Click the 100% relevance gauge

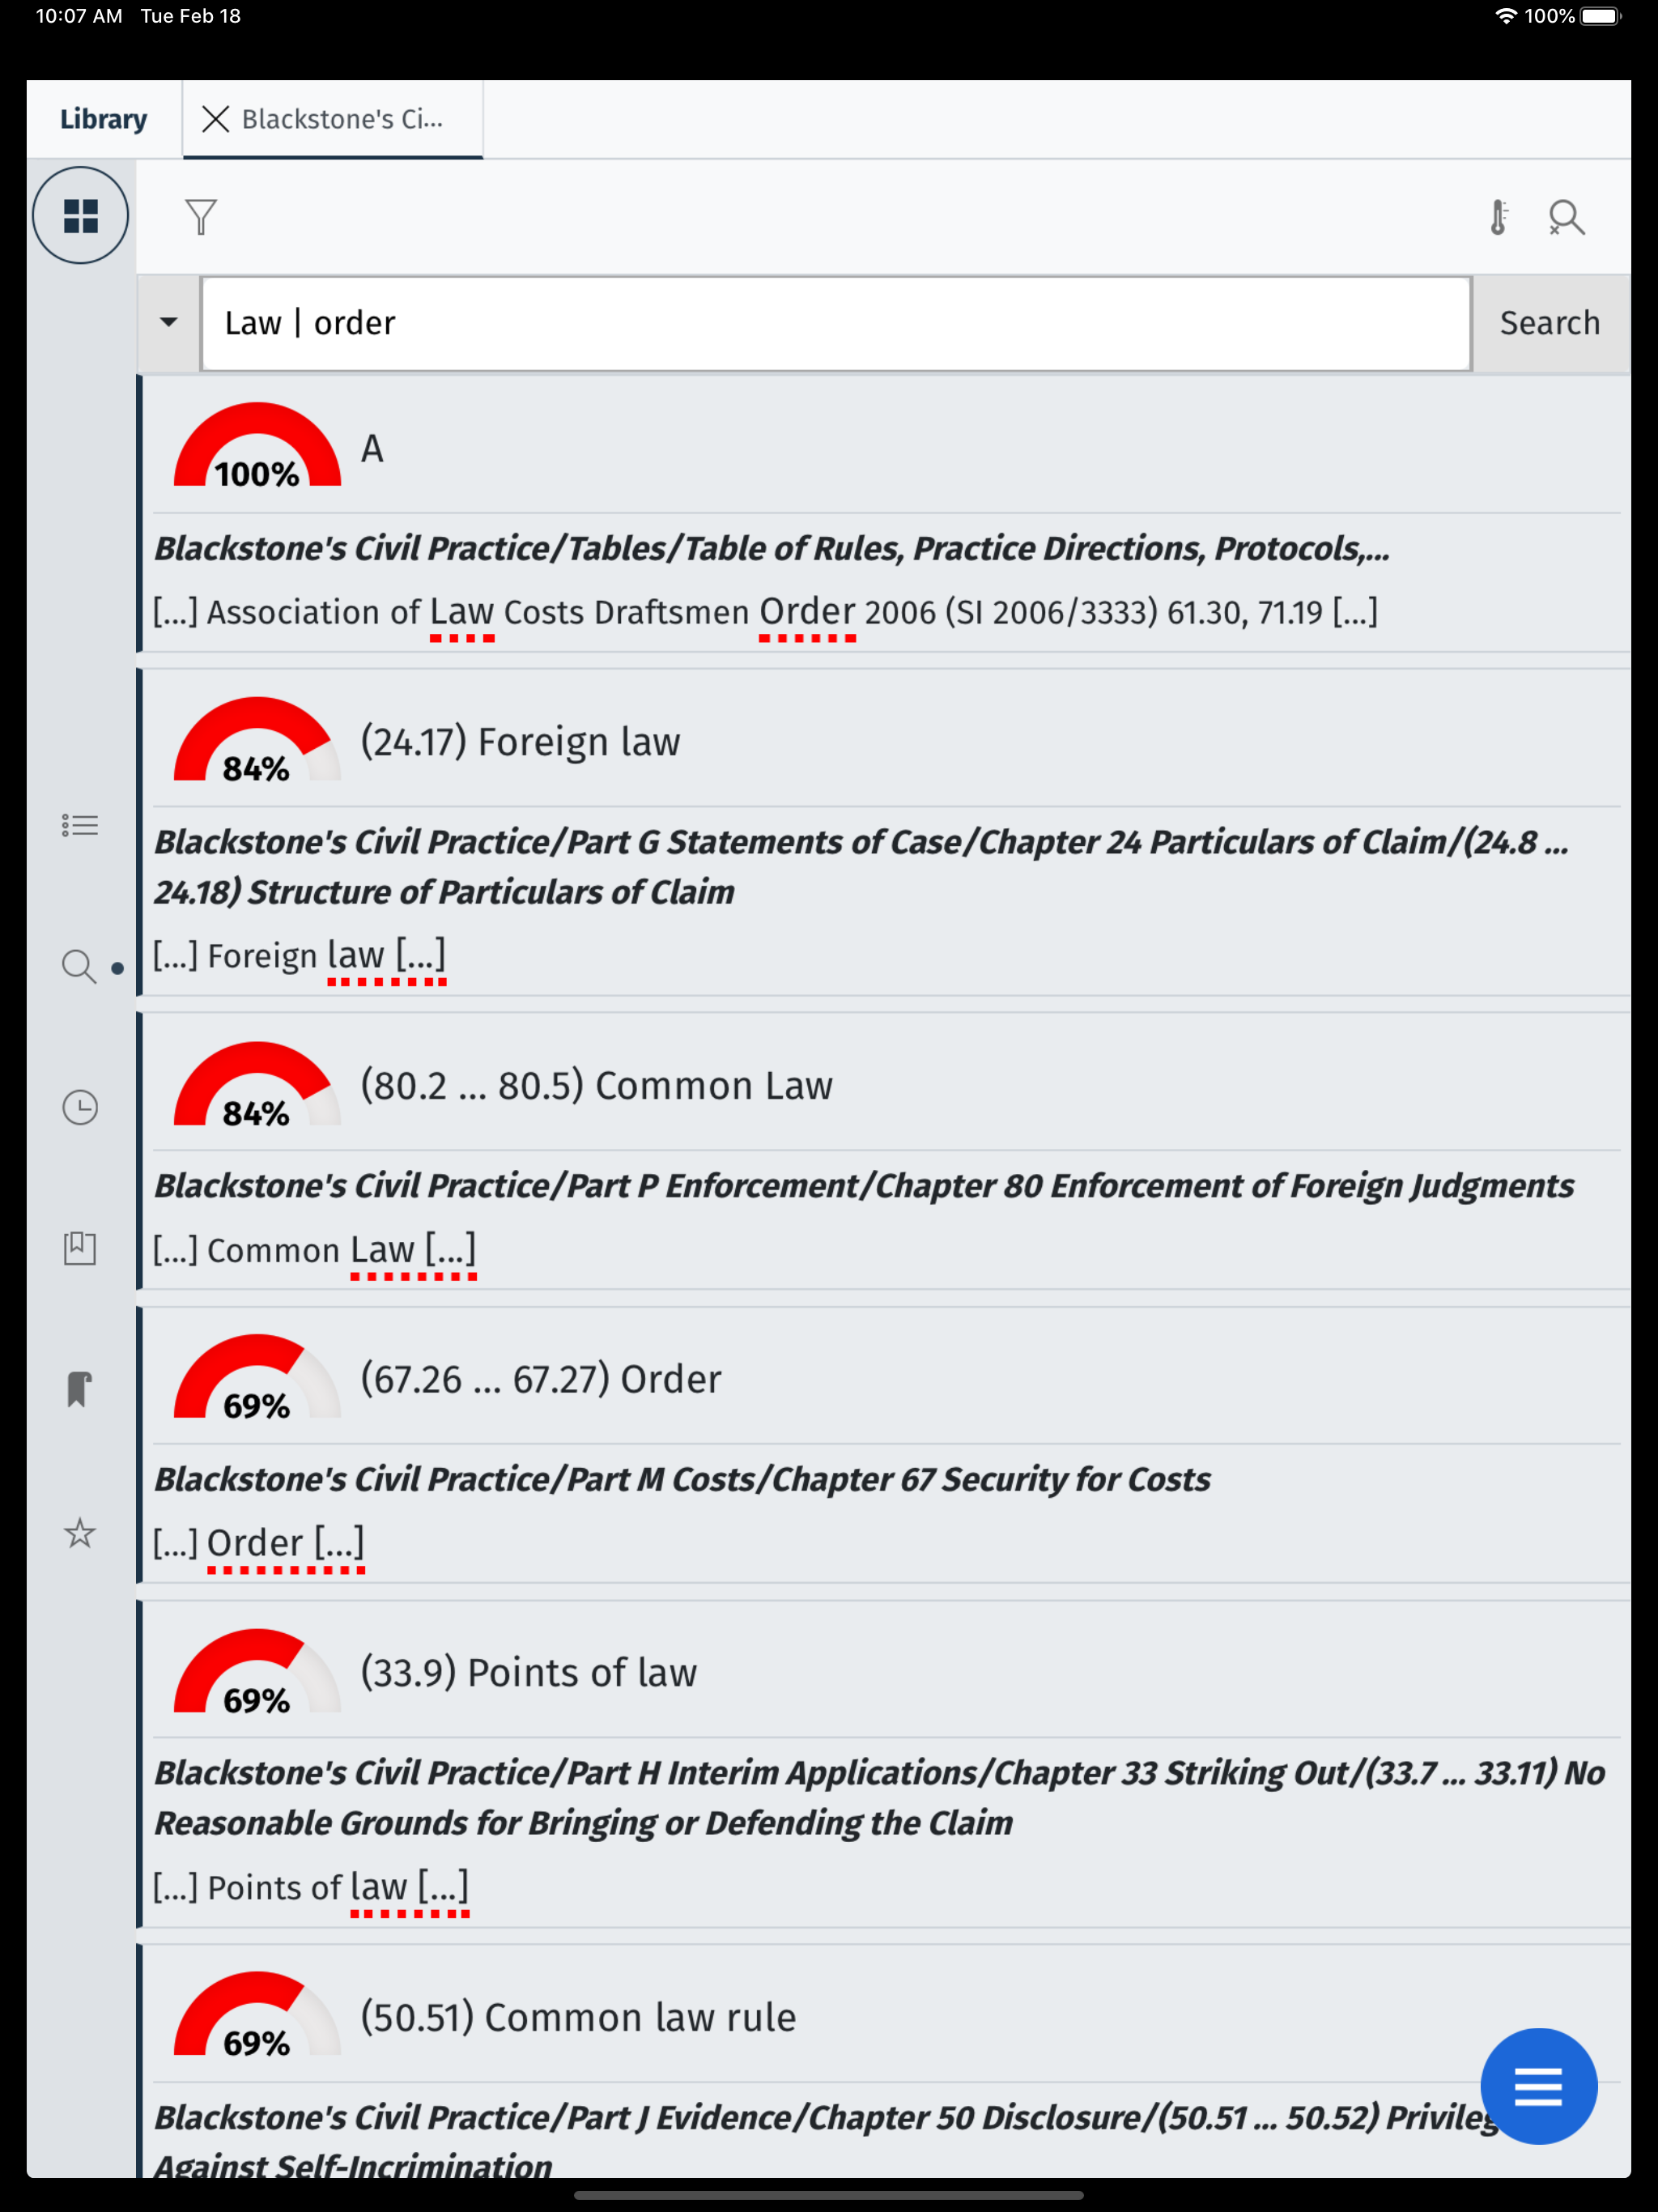pyautogui.click(x=257, y=446)
